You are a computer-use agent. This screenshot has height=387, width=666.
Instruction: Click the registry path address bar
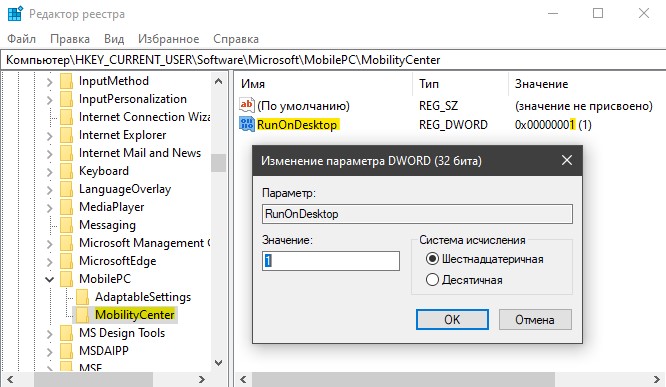[333, 60]
